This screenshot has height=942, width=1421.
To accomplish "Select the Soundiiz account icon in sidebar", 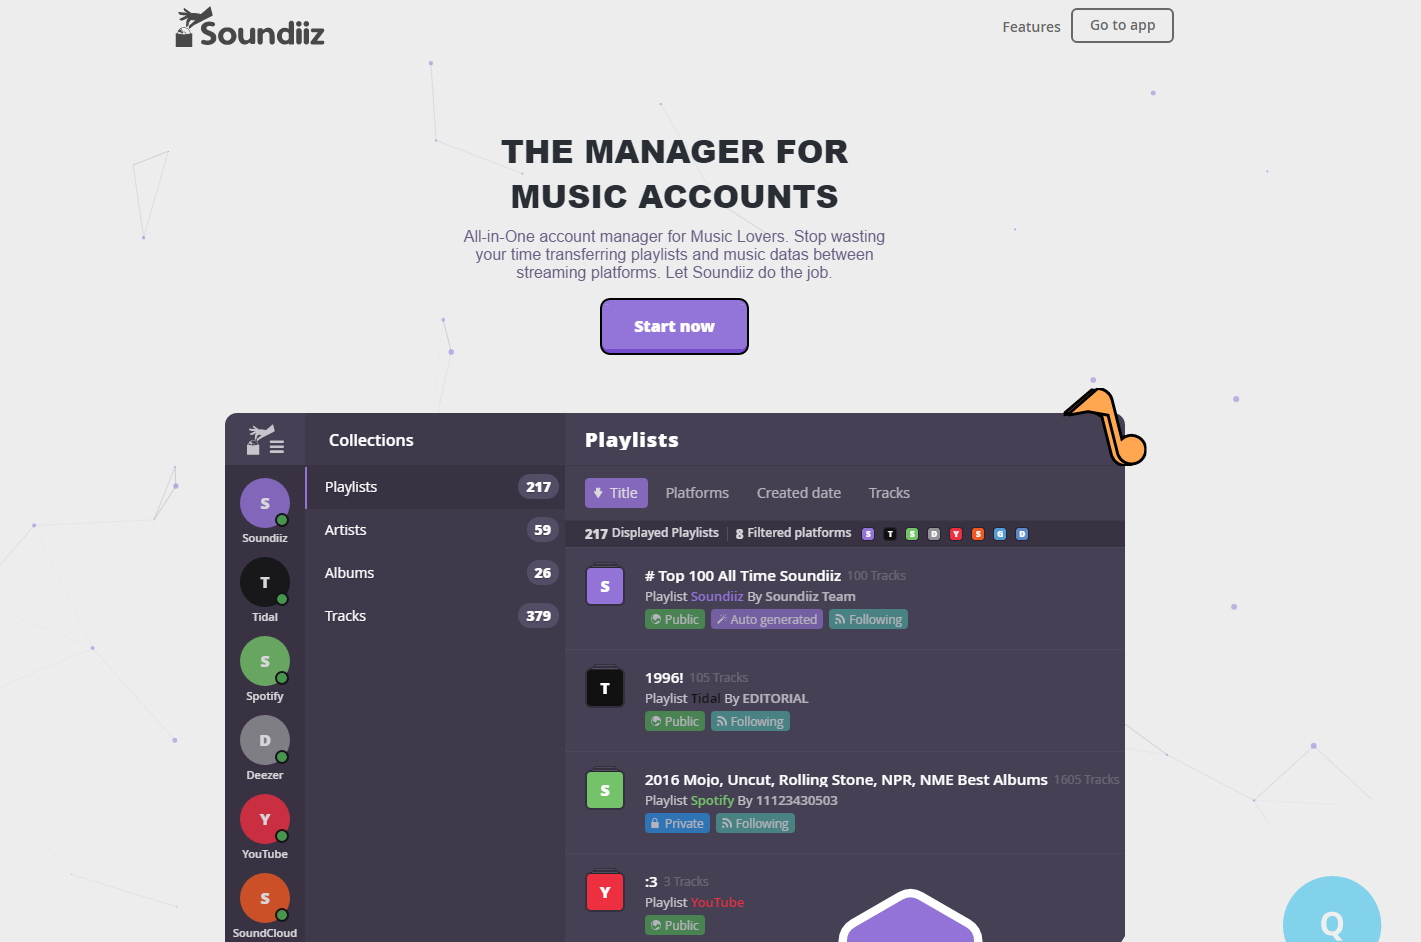I will point(265,502).
